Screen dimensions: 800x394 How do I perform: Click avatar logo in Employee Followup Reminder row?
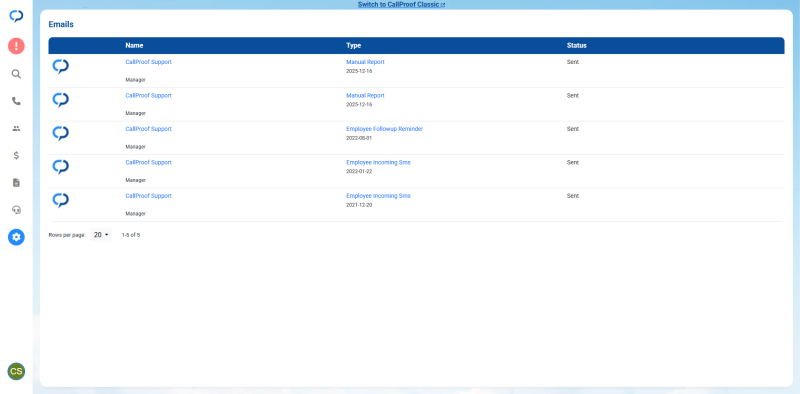coord(61,134)
